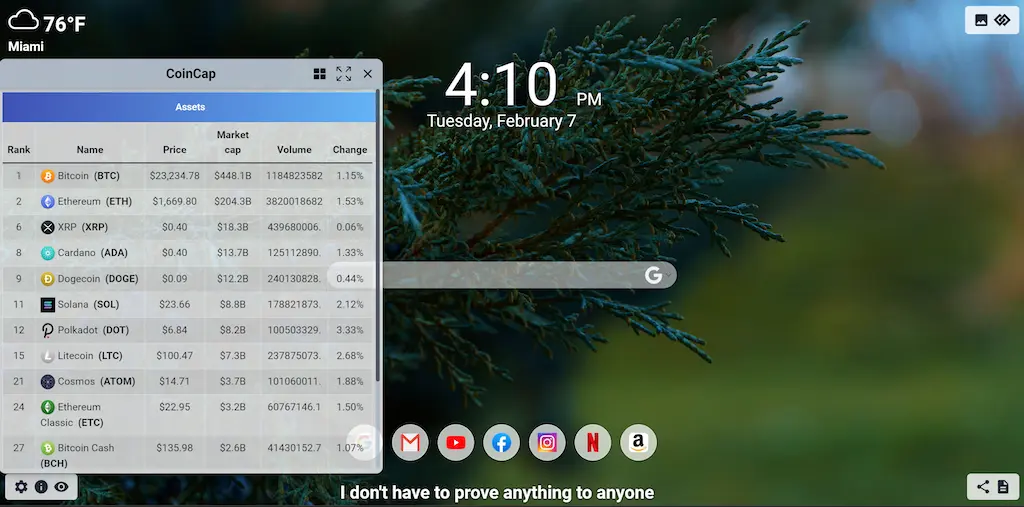1024x507 pixels.
Task: Open the Instagram shortcut
Action: tap(547, 443)
